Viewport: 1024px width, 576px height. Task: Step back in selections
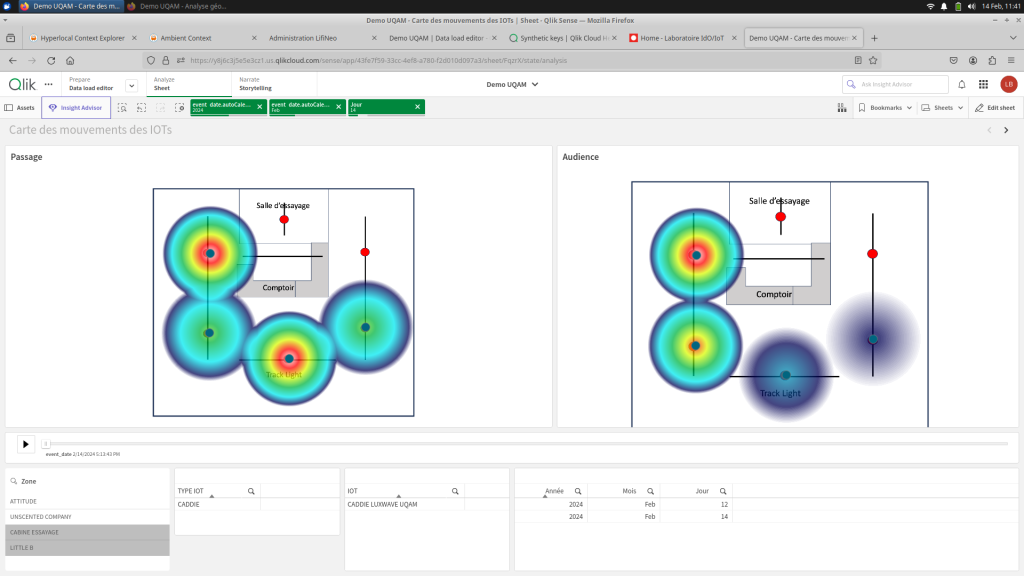[142, 108]
